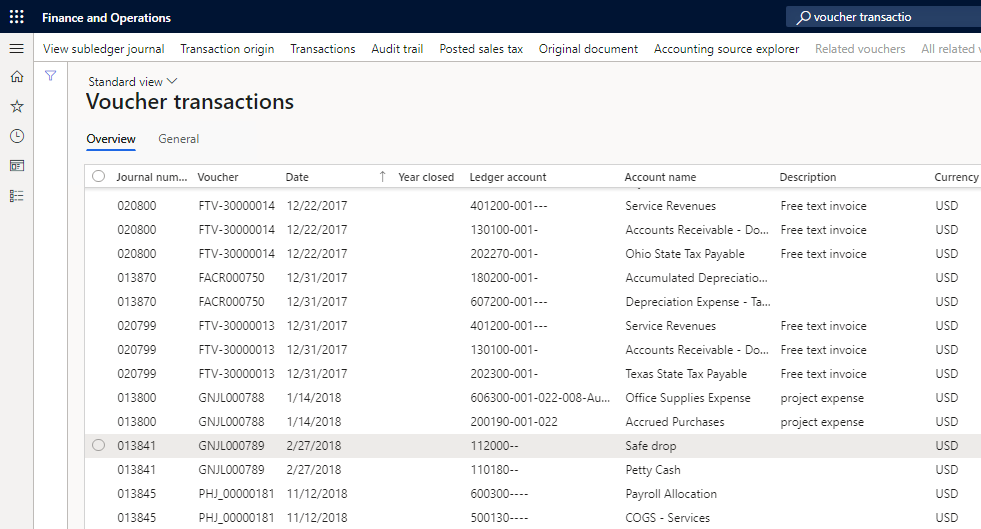Screen dimensions: 981x529
Task: Open Ledger account column header menu
Action: (508, 177)
